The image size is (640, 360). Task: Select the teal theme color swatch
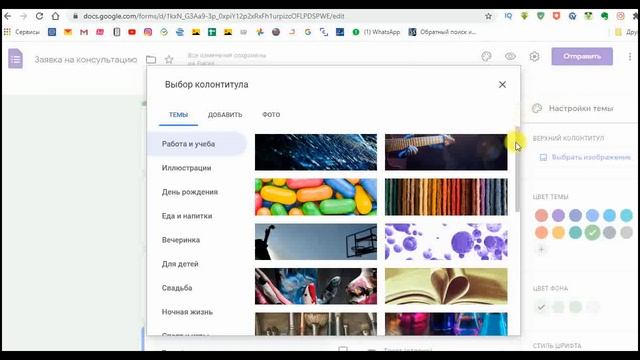coord(575,232)
